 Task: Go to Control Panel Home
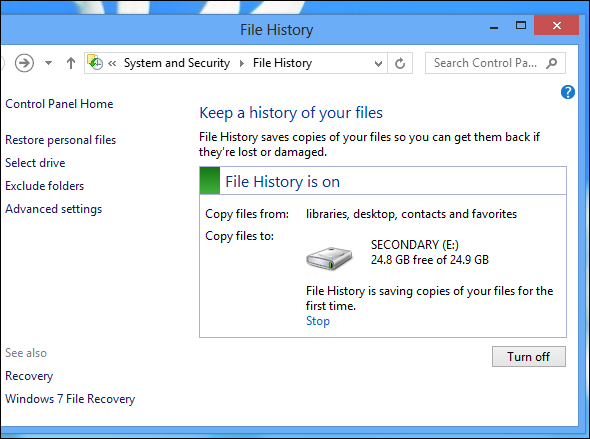(59, 104)
